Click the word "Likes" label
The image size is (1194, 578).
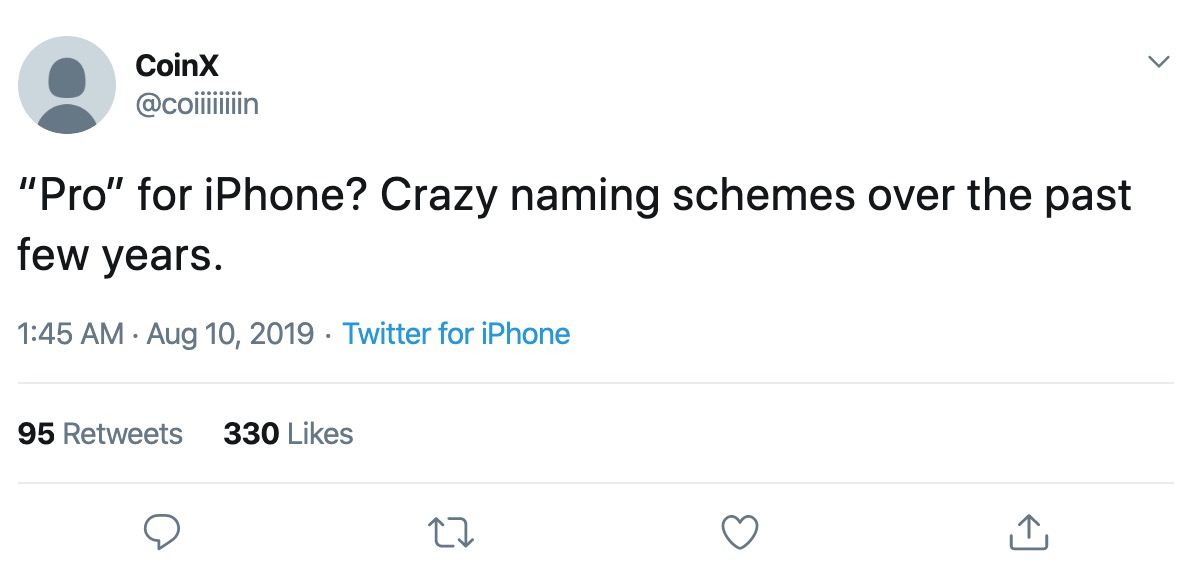tap(321, 433)
